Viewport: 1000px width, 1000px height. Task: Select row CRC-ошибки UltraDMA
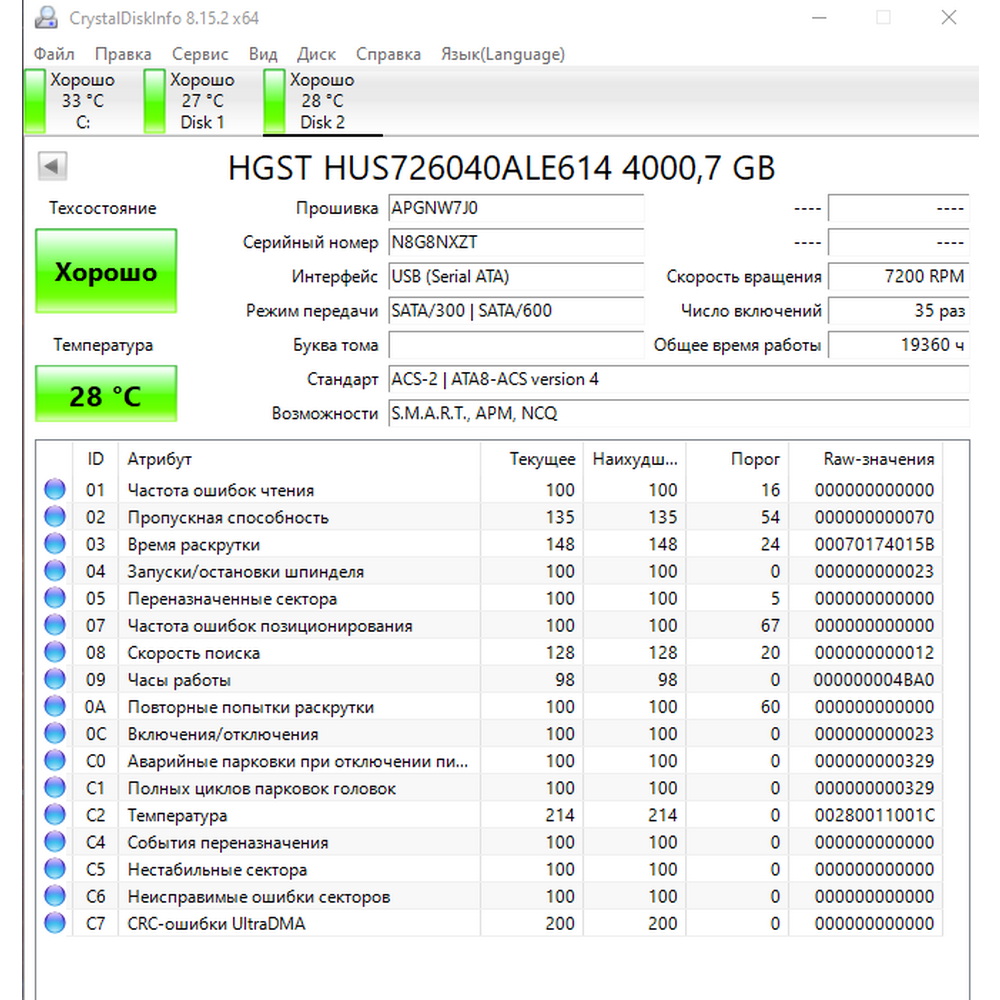coord(489,923)
